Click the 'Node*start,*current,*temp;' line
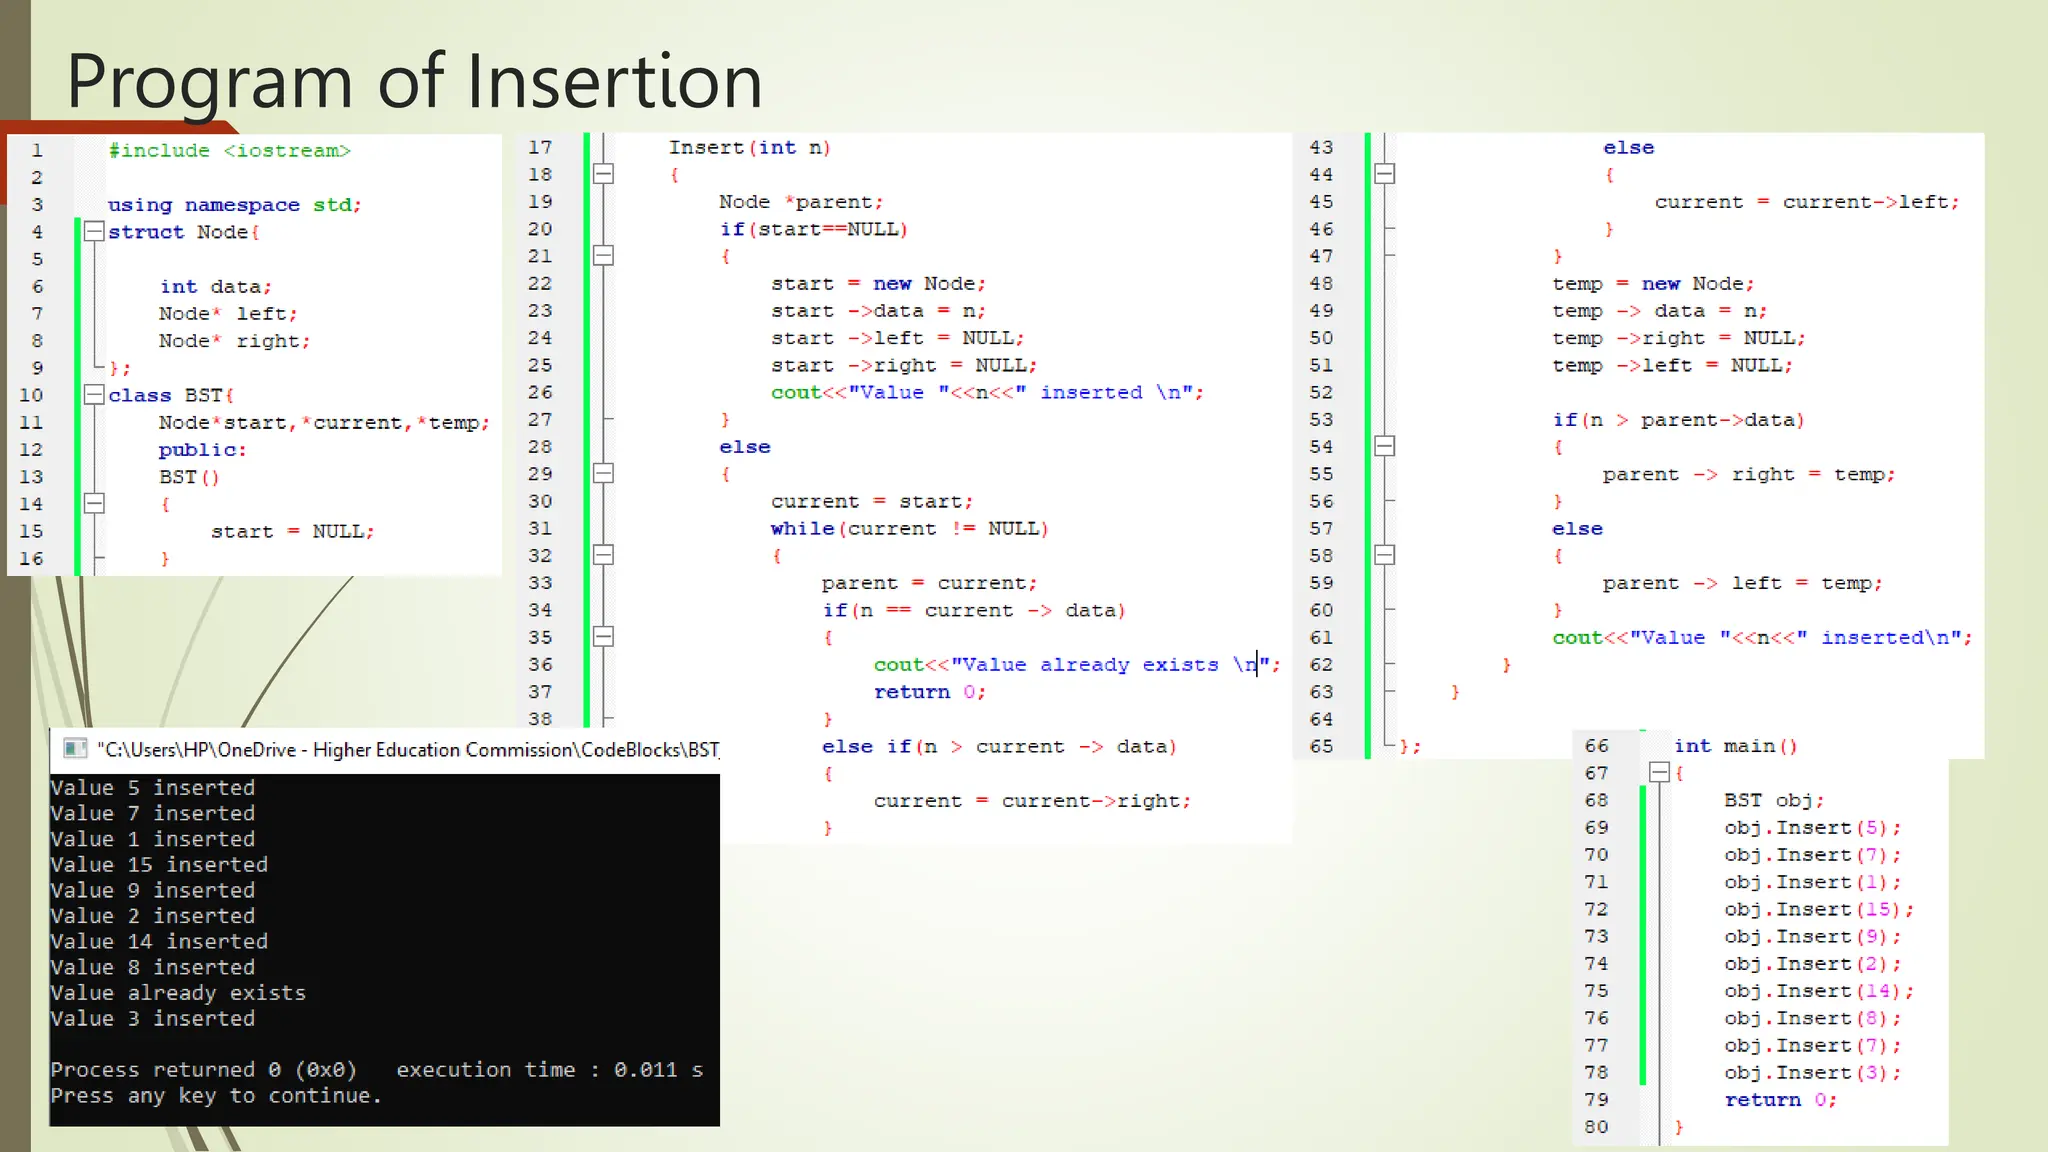Image resolution: width=2048 pixels, height=1152 pixels. click(324, 423)
